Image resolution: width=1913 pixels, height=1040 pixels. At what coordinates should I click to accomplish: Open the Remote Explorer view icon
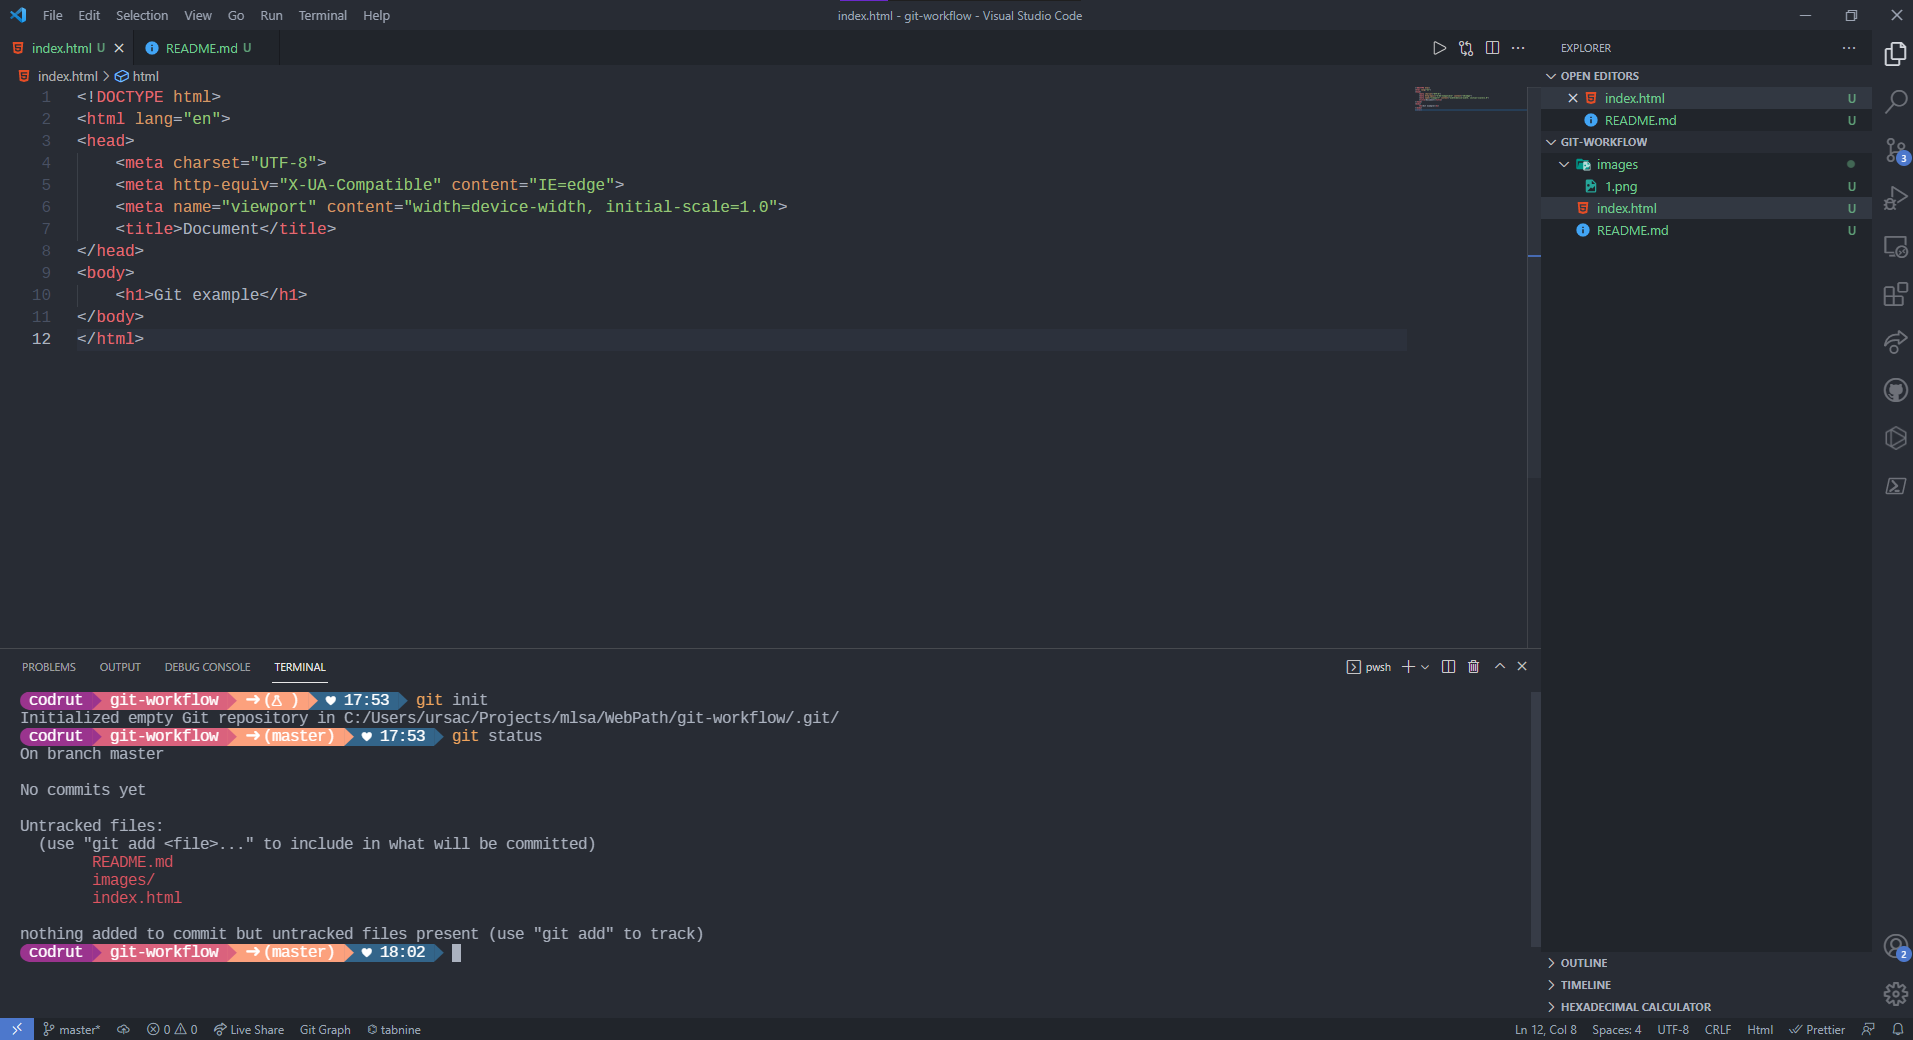click(x=1895, y=246)
